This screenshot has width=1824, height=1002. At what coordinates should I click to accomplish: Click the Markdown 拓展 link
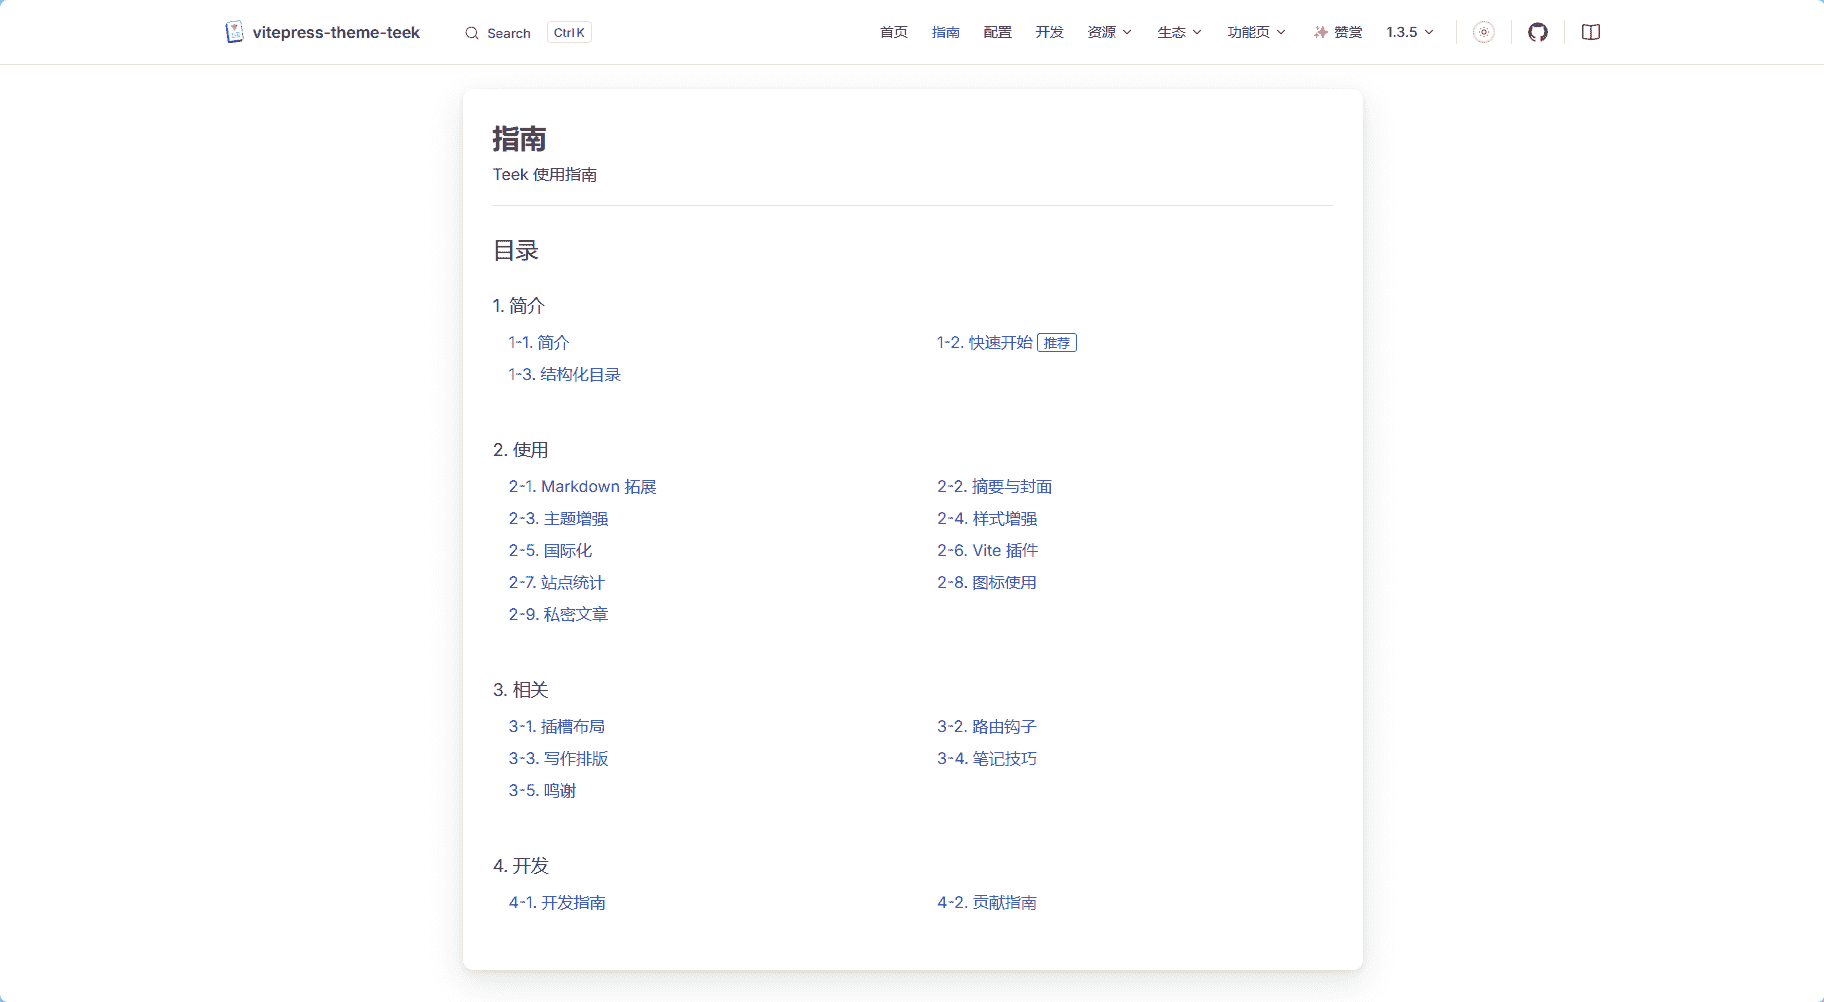coord(584,486)
